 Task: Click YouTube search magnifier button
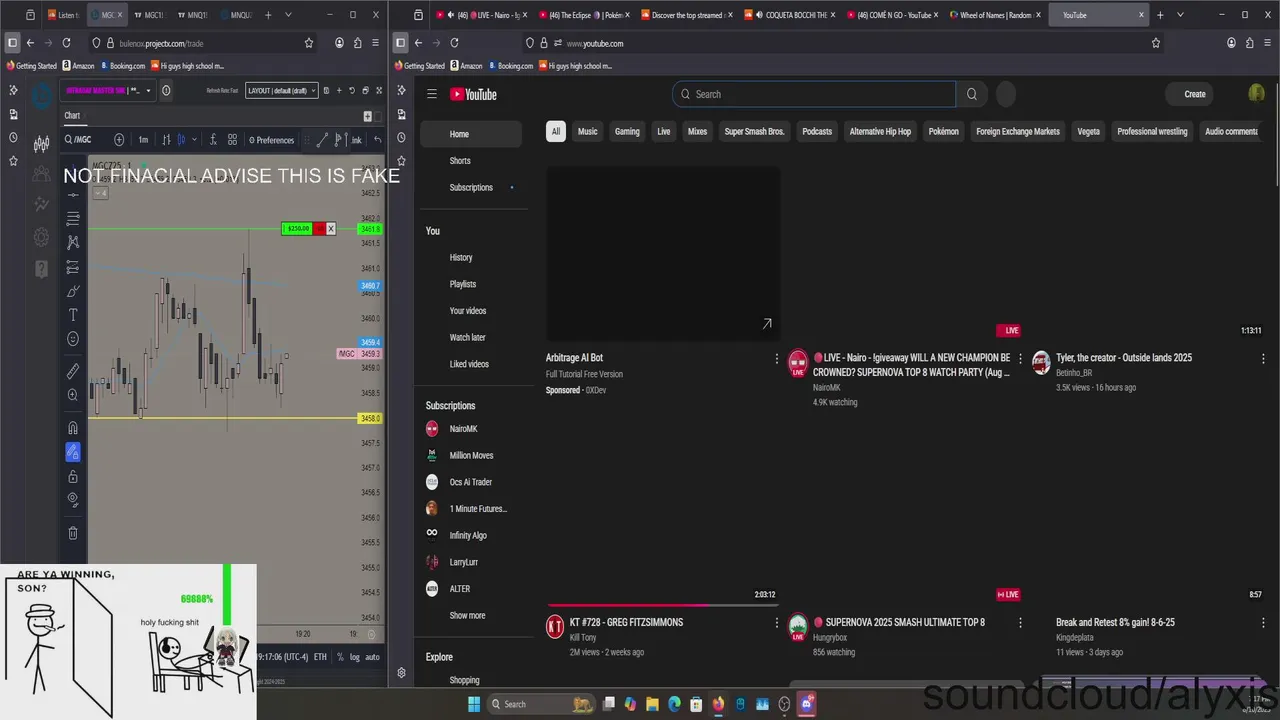(972, 94)
